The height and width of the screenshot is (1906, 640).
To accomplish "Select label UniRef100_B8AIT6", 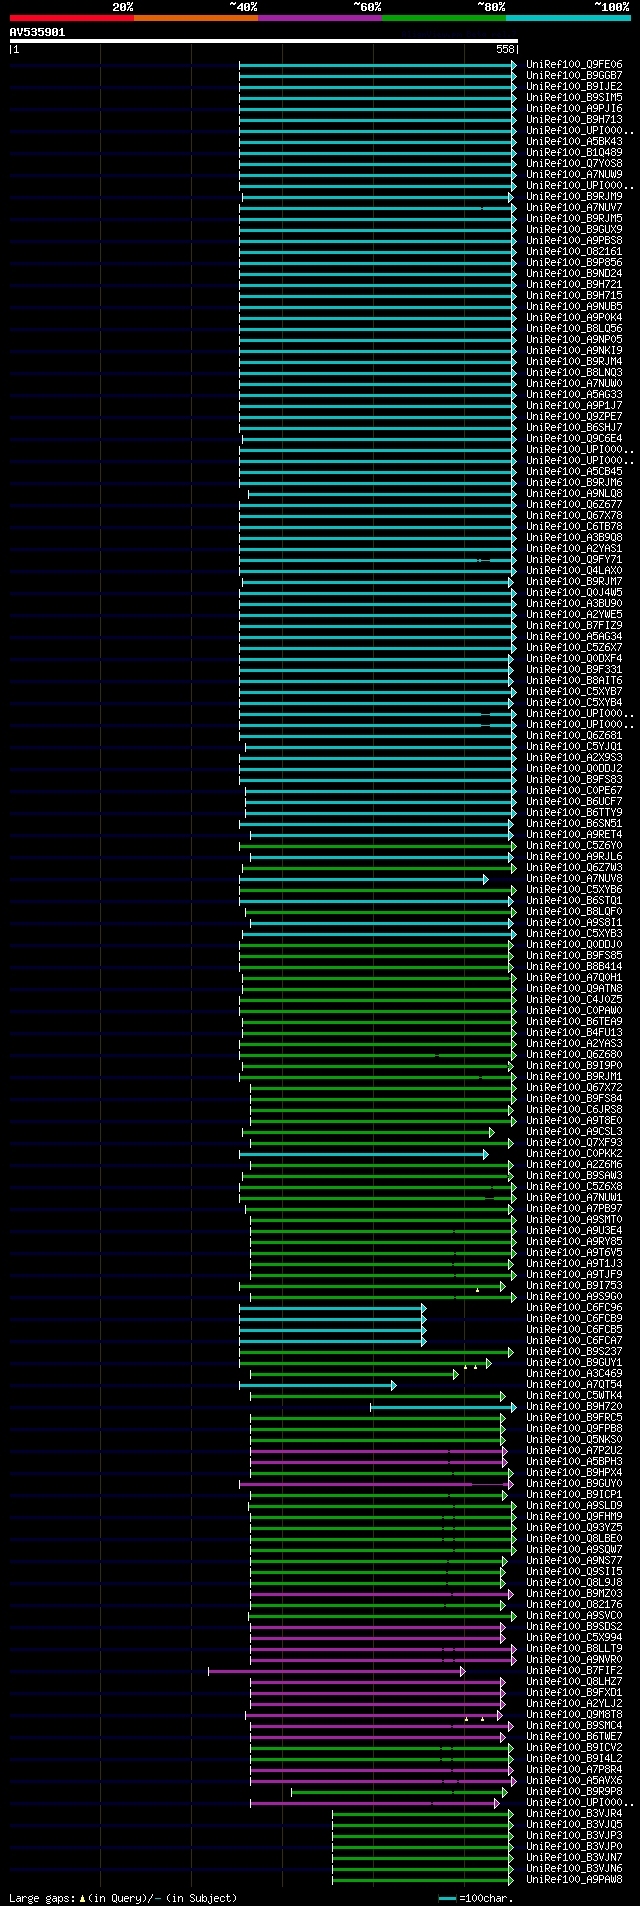I will (x=574, y=680).
